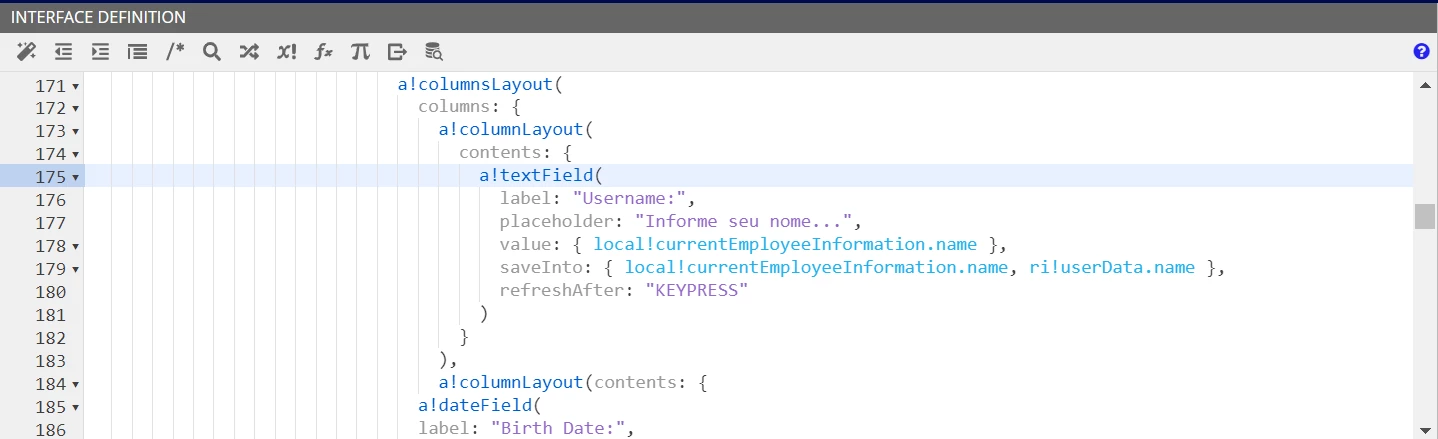Click the scrollbar up arrow
Image resolution: width=1438 pixels, height=439 pixels.
(1425, 85)
